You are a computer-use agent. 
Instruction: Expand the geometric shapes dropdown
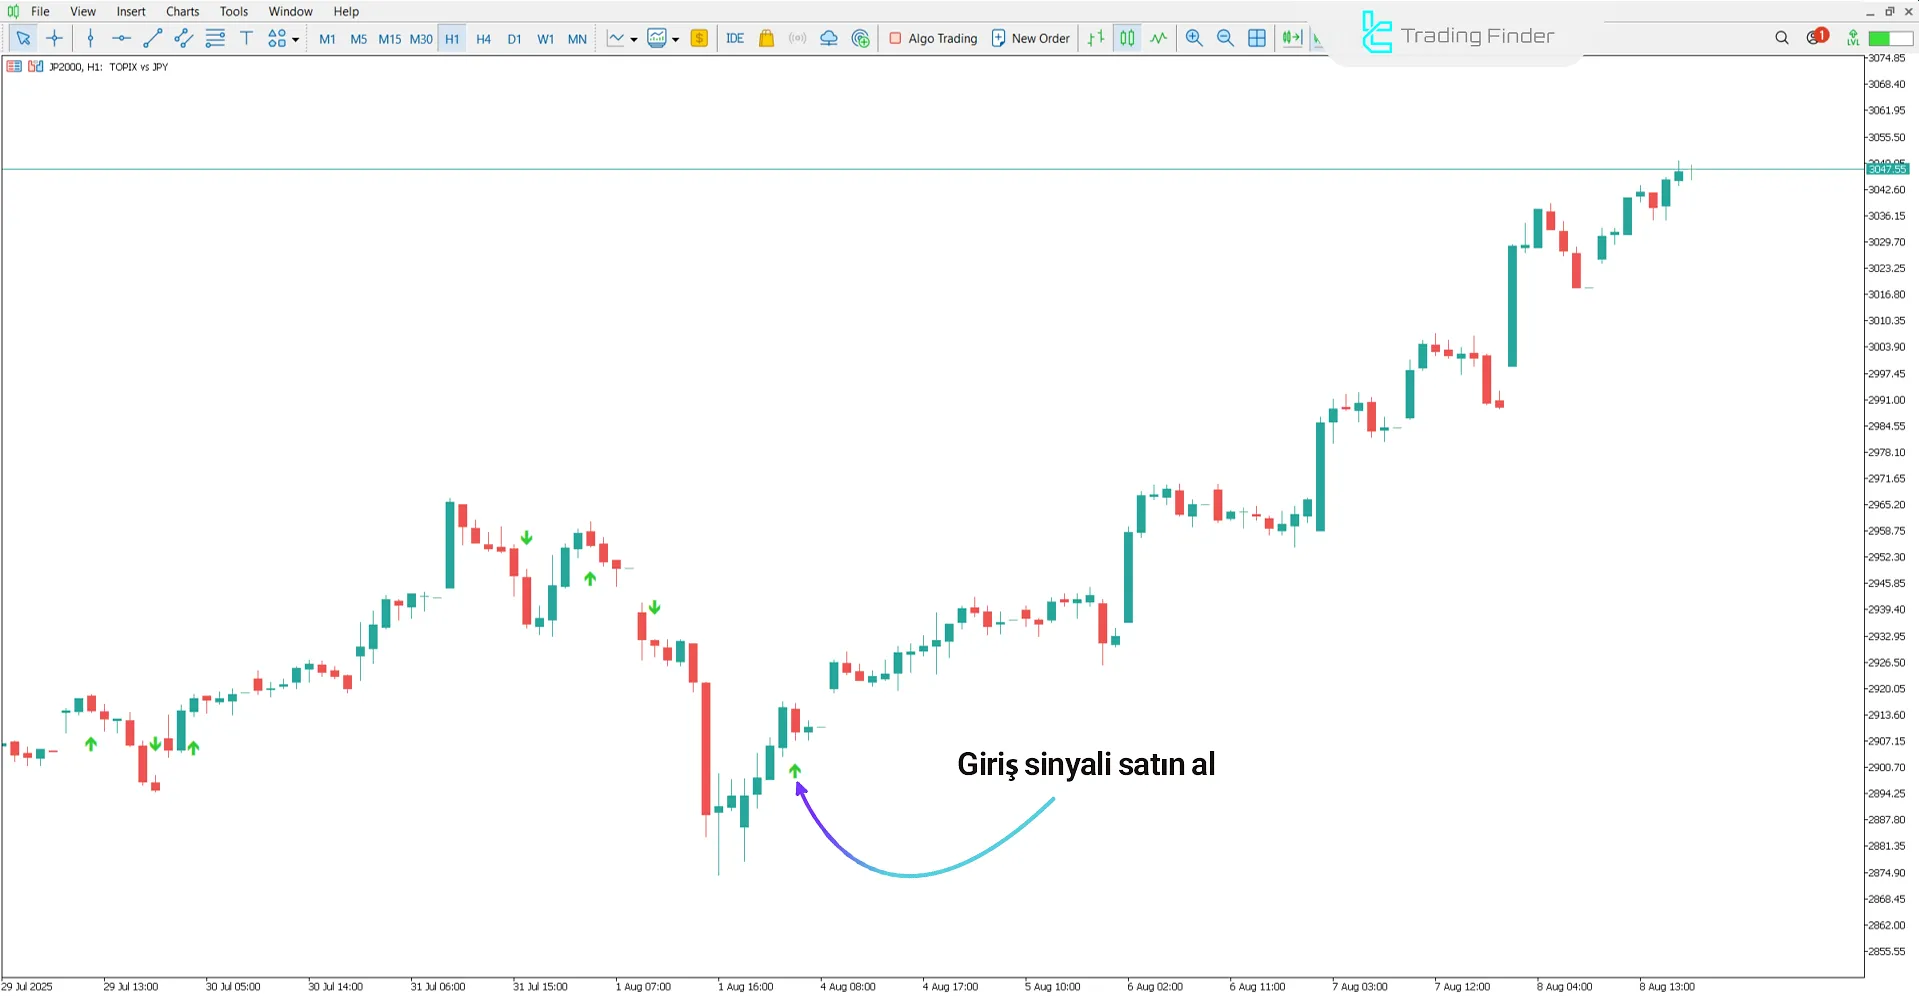(x=295, y=38)
